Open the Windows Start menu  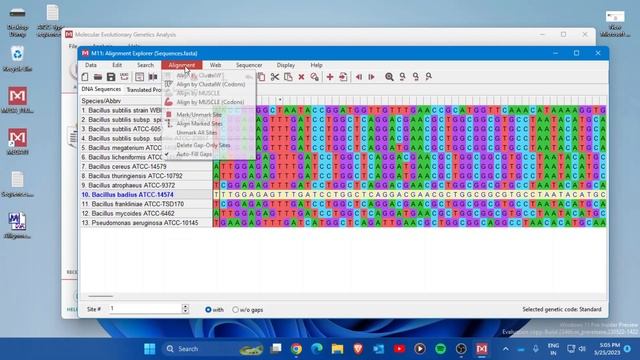coord(150,349)
